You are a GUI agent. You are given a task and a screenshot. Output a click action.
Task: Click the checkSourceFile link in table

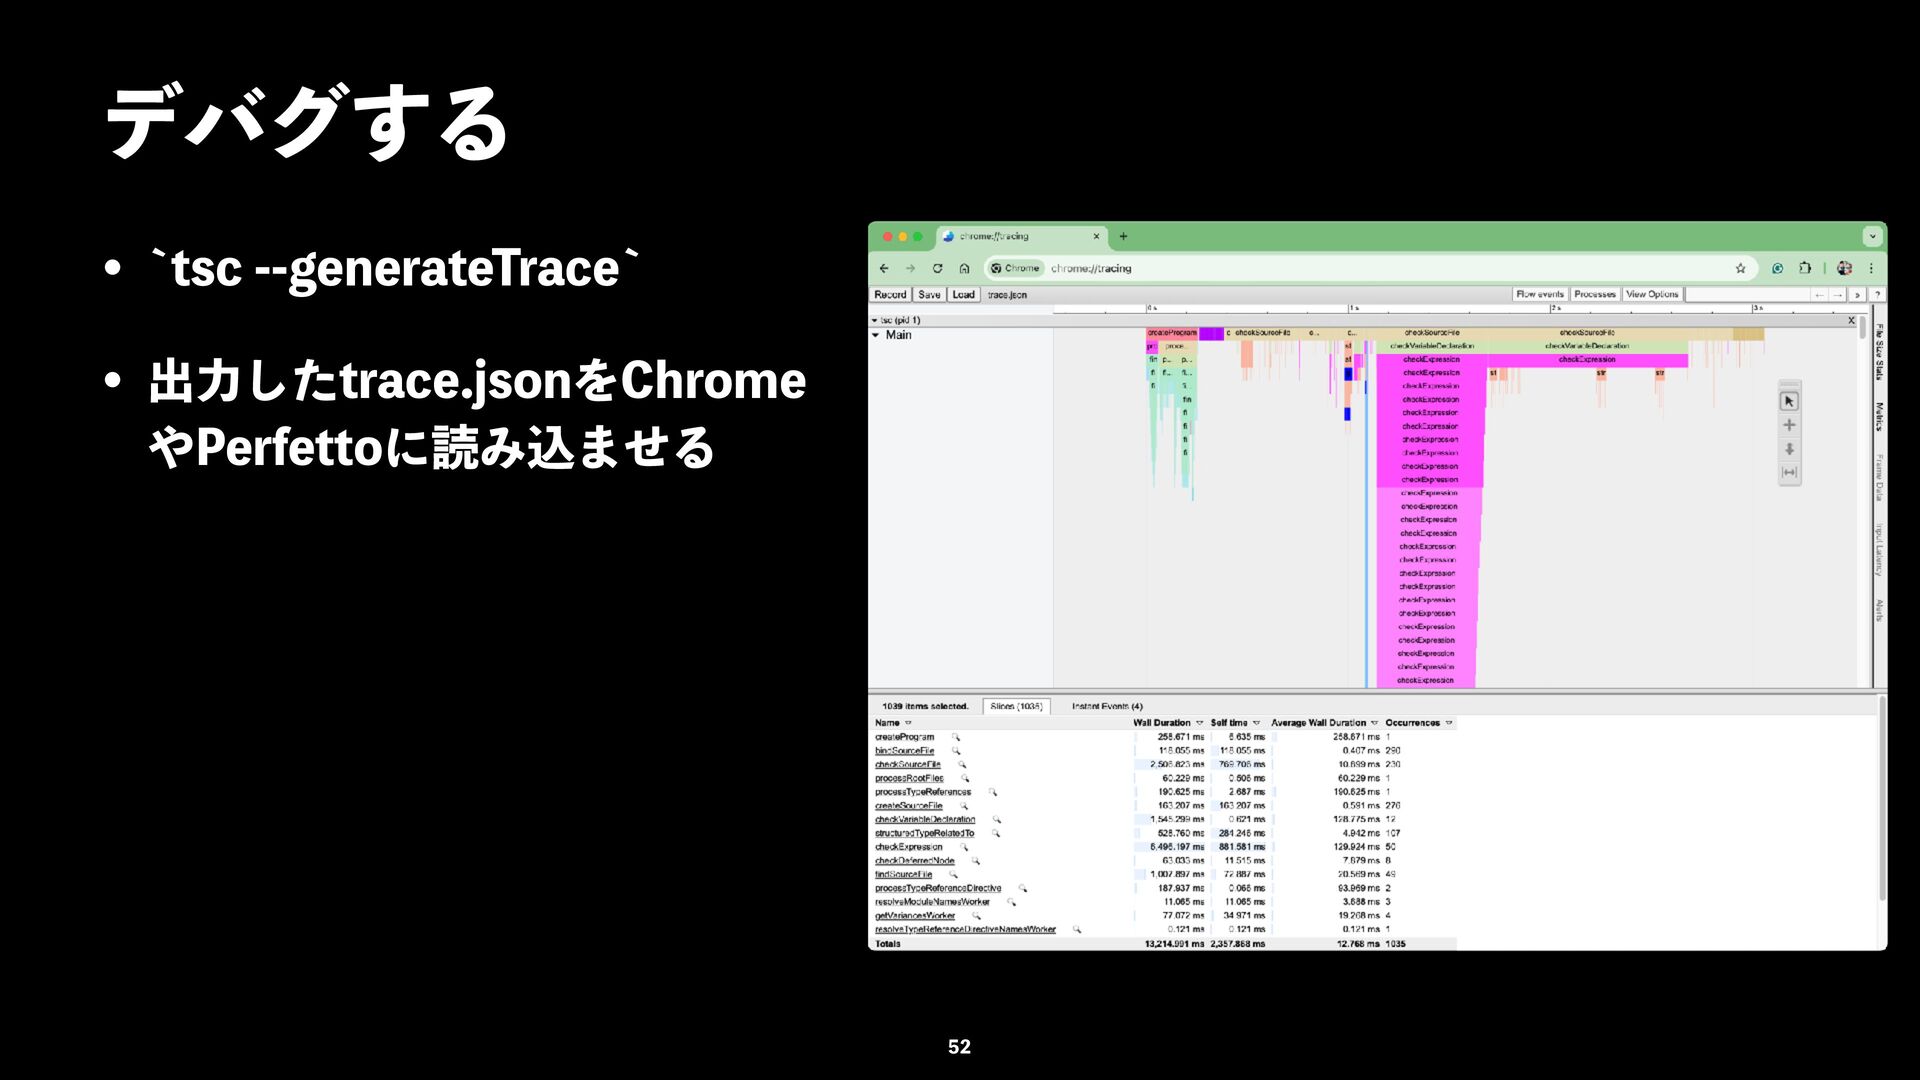907,764
